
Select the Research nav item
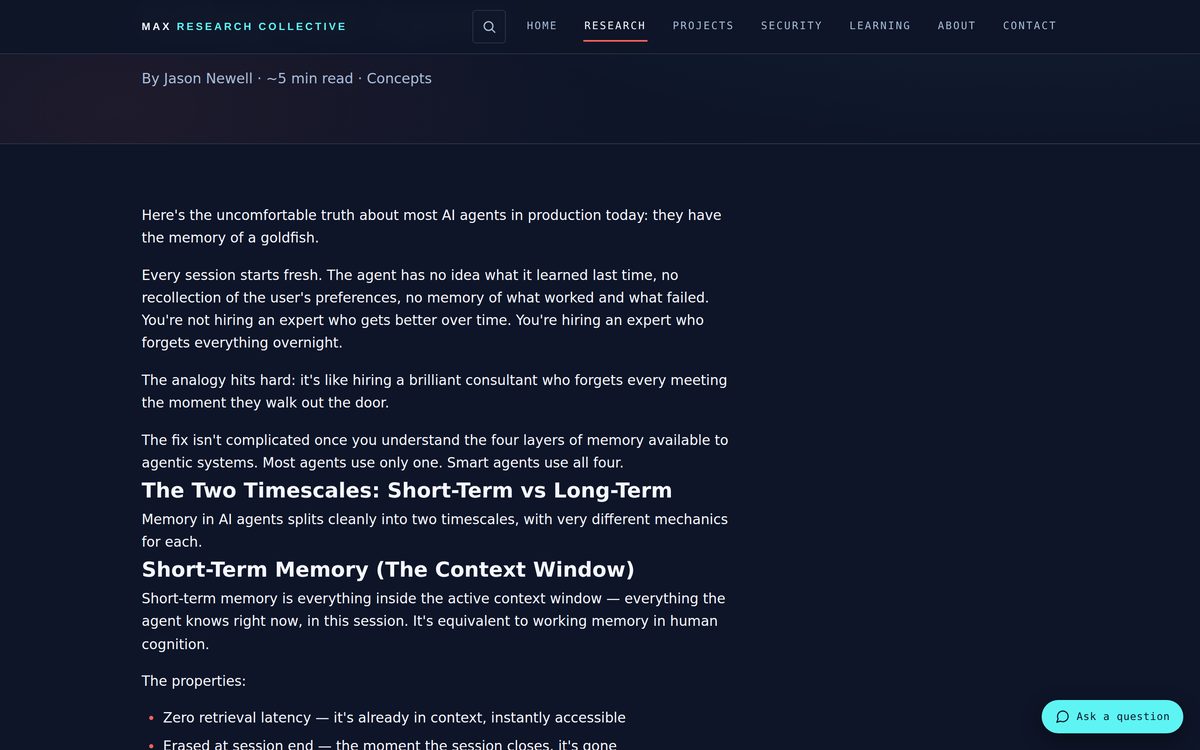coord(615,26)
